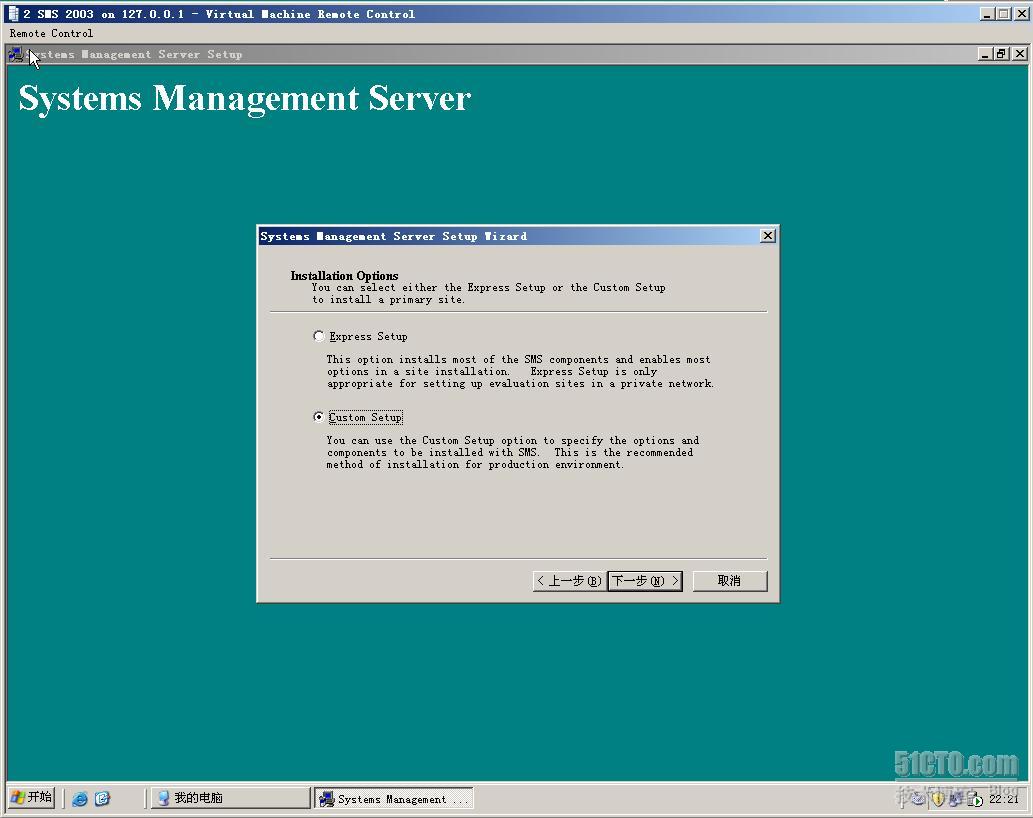Switch to Systems Management taskbar button
The width and height of the screenshot is (1033, 818).
click(393, 798)
